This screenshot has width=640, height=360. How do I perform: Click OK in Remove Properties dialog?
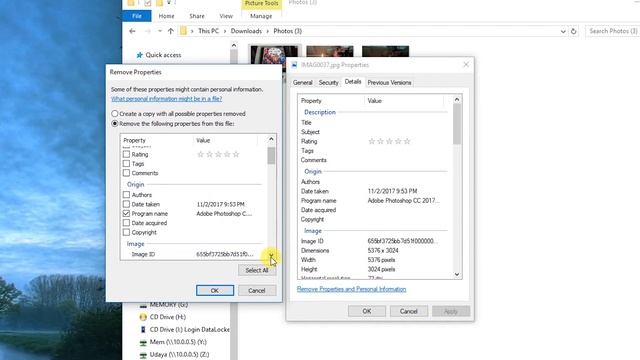(215, 290)
